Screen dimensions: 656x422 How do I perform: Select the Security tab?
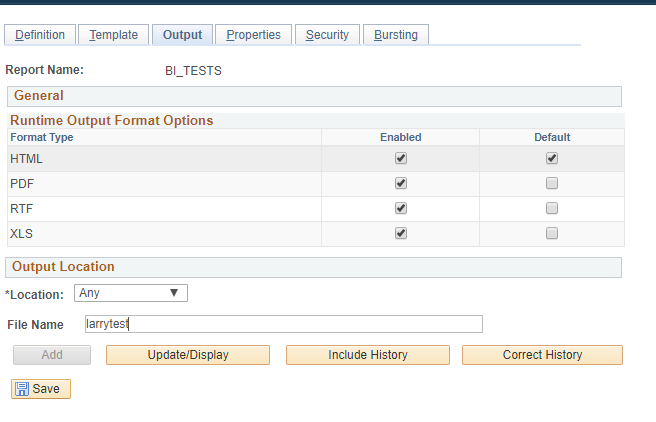[x=327, y=35]
